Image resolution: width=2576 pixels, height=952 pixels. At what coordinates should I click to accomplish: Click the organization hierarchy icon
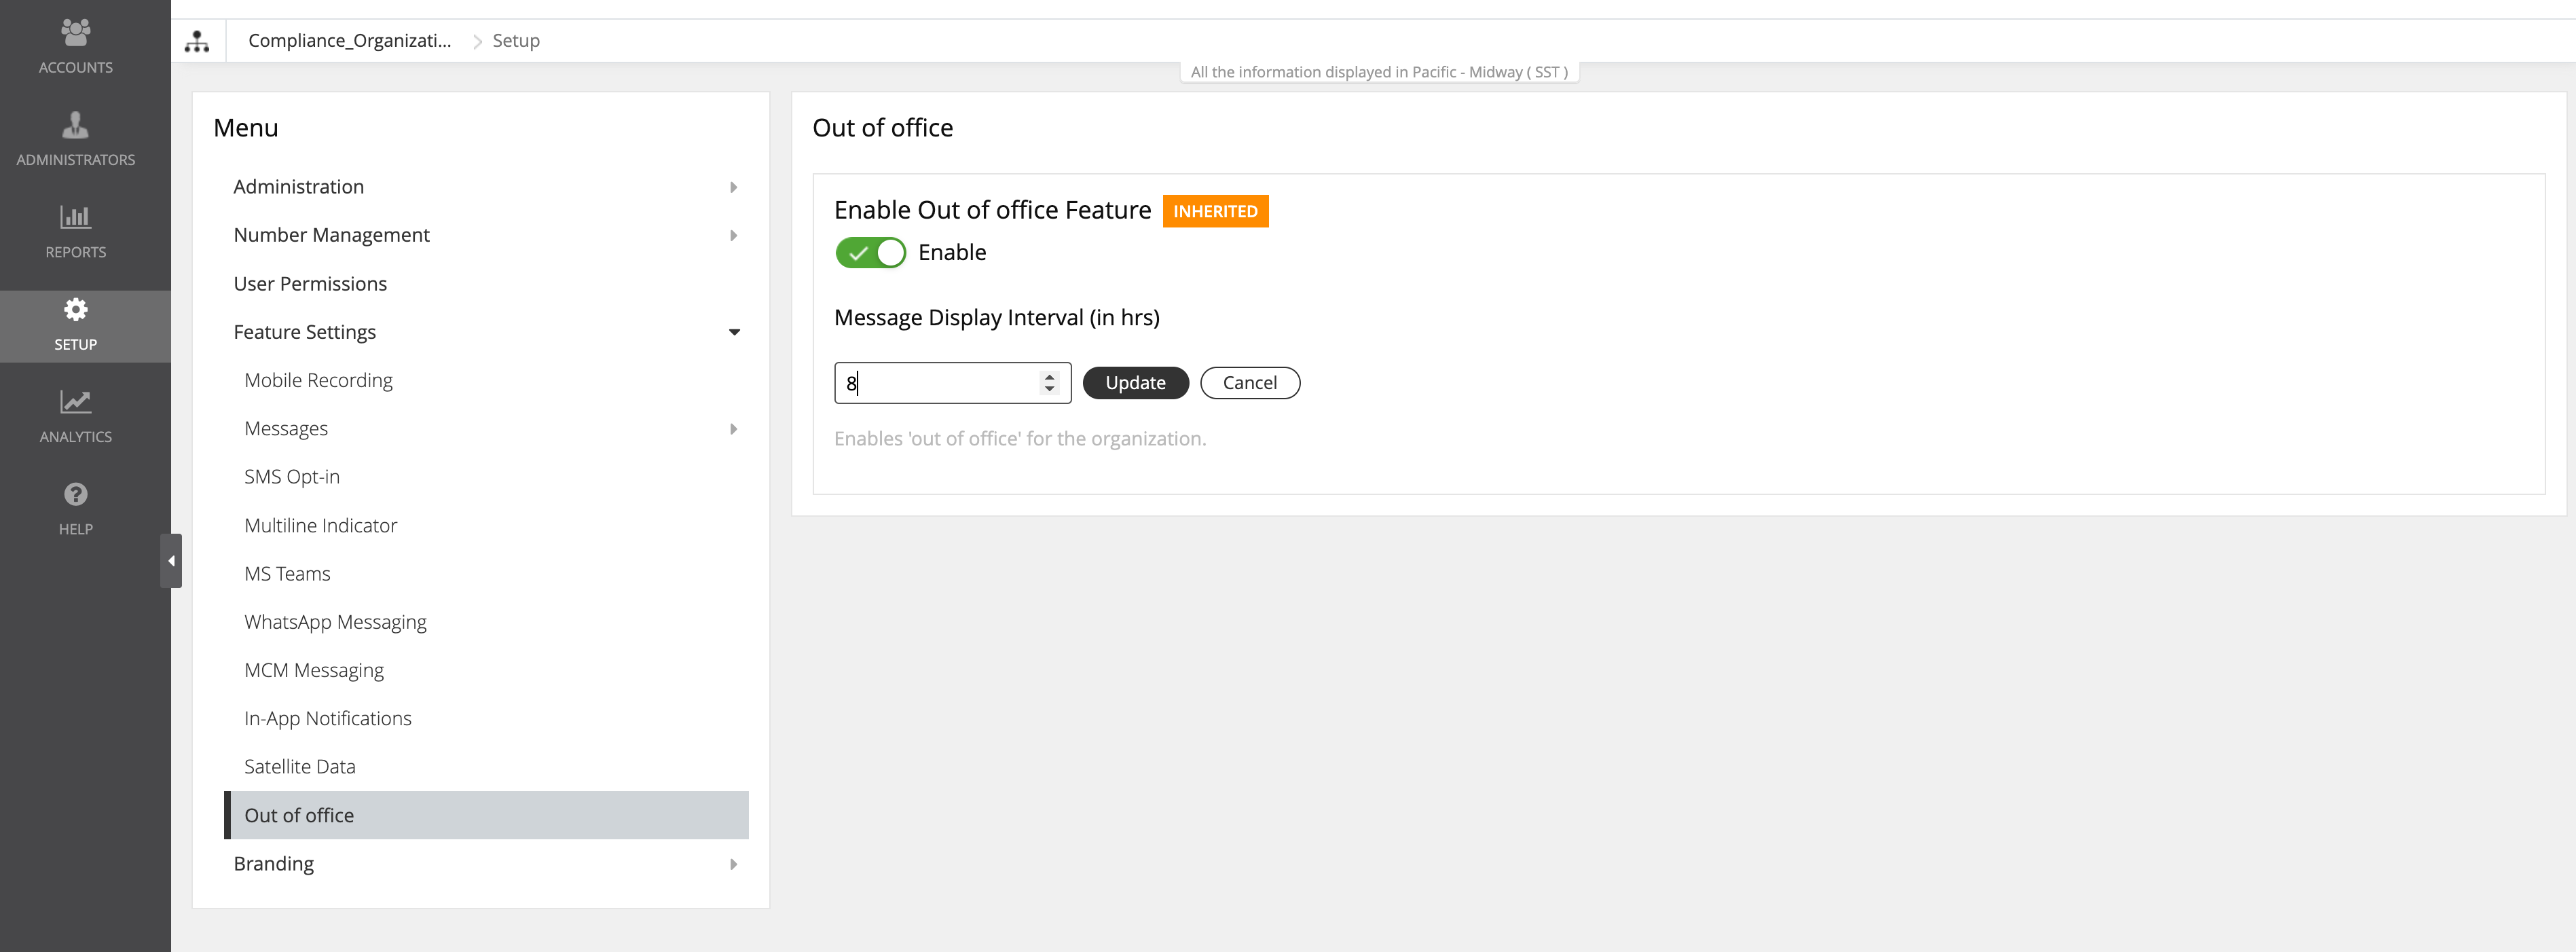[x=197, y=41]
